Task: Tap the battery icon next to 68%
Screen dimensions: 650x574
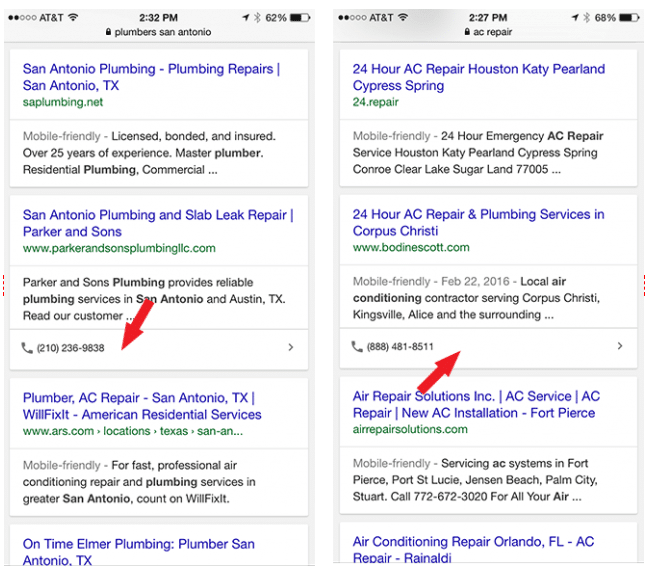Action: 629,18
